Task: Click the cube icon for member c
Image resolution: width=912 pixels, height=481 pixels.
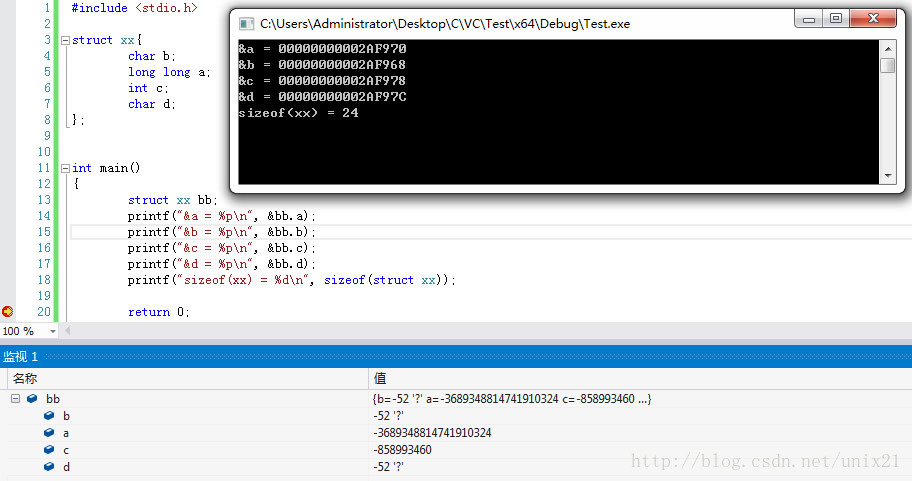Action: coord(49,450)
